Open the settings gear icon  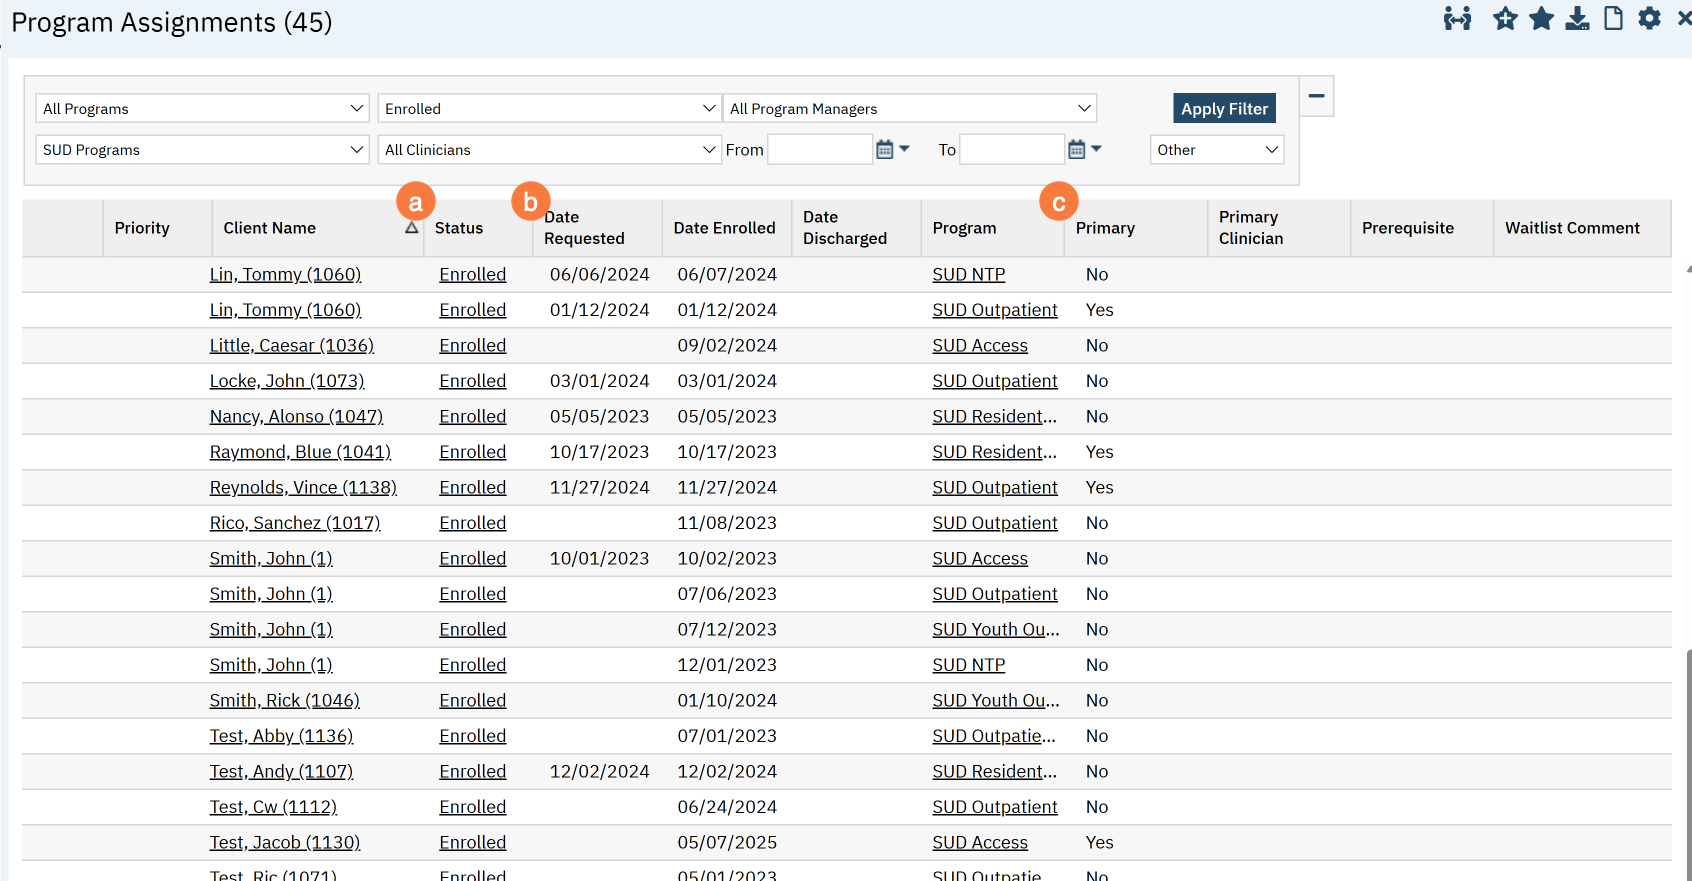point(1649,19)
